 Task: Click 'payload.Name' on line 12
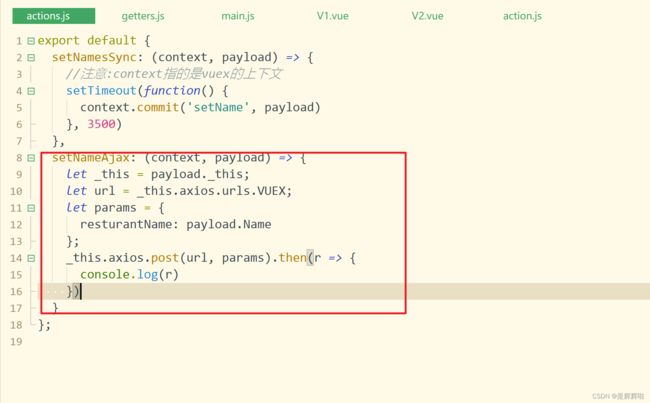point(228,224)
